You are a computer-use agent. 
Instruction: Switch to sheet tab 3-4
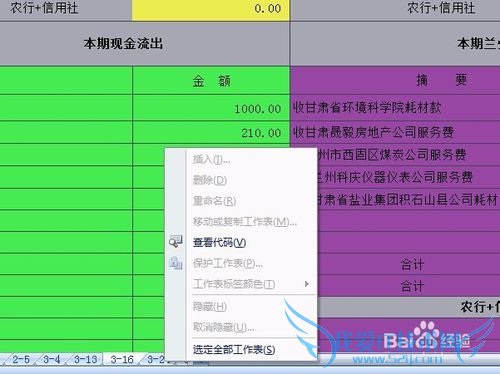point(52,360)
